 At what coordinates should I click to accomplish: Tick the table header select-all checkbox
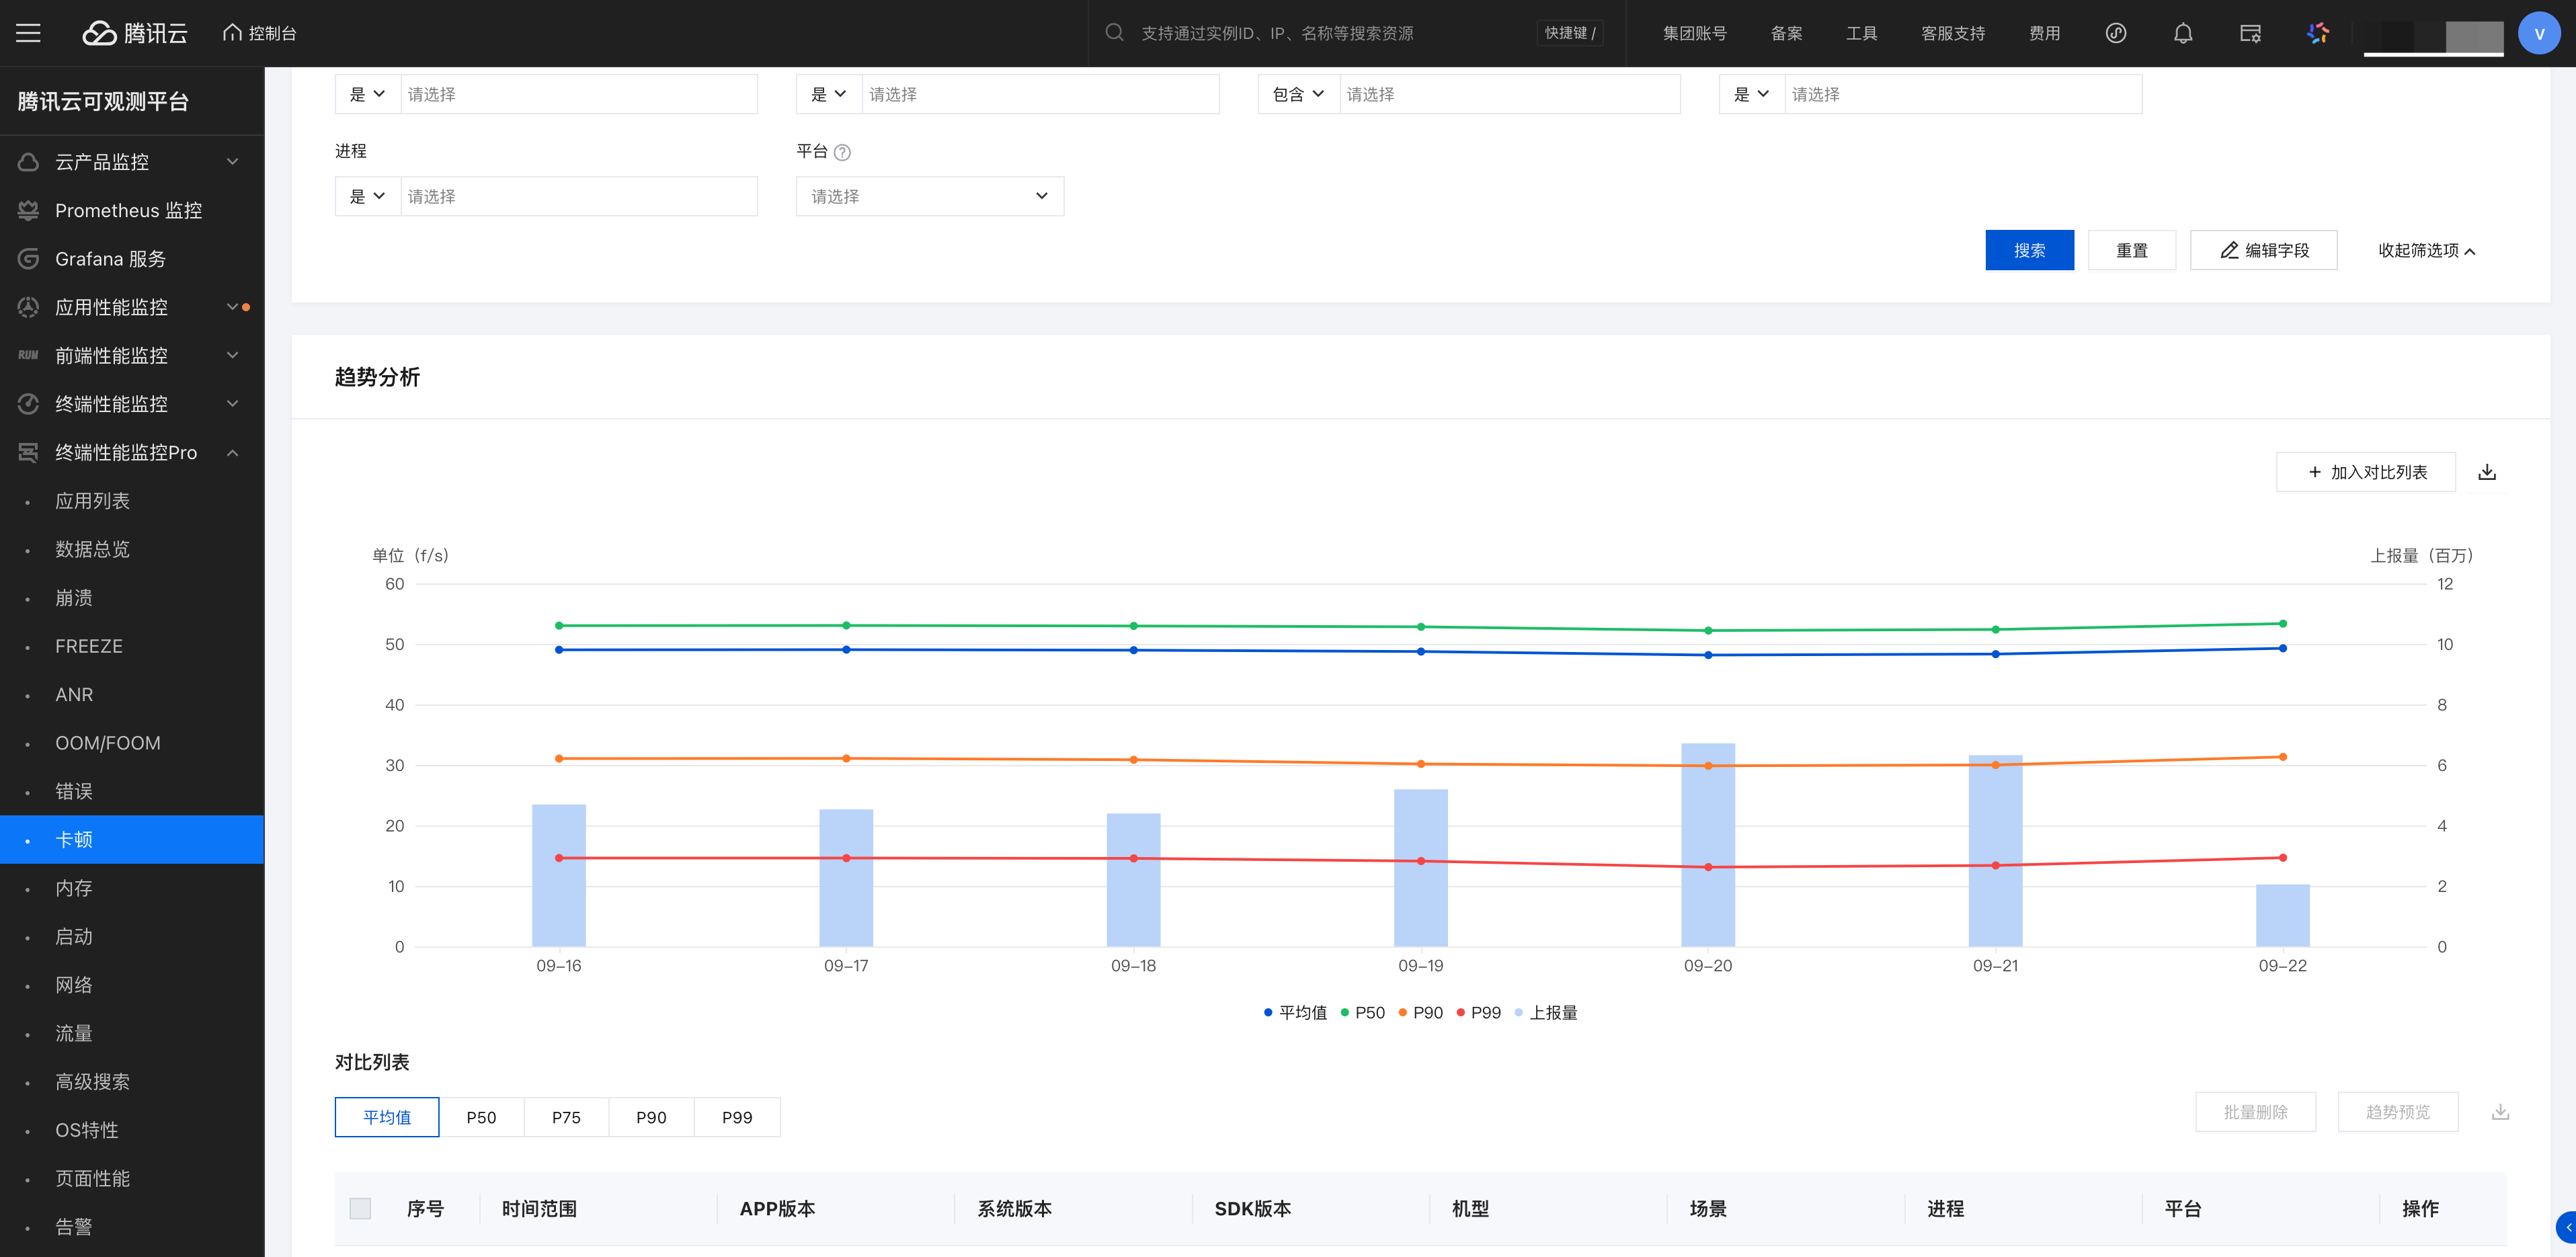pos(360,1208)
